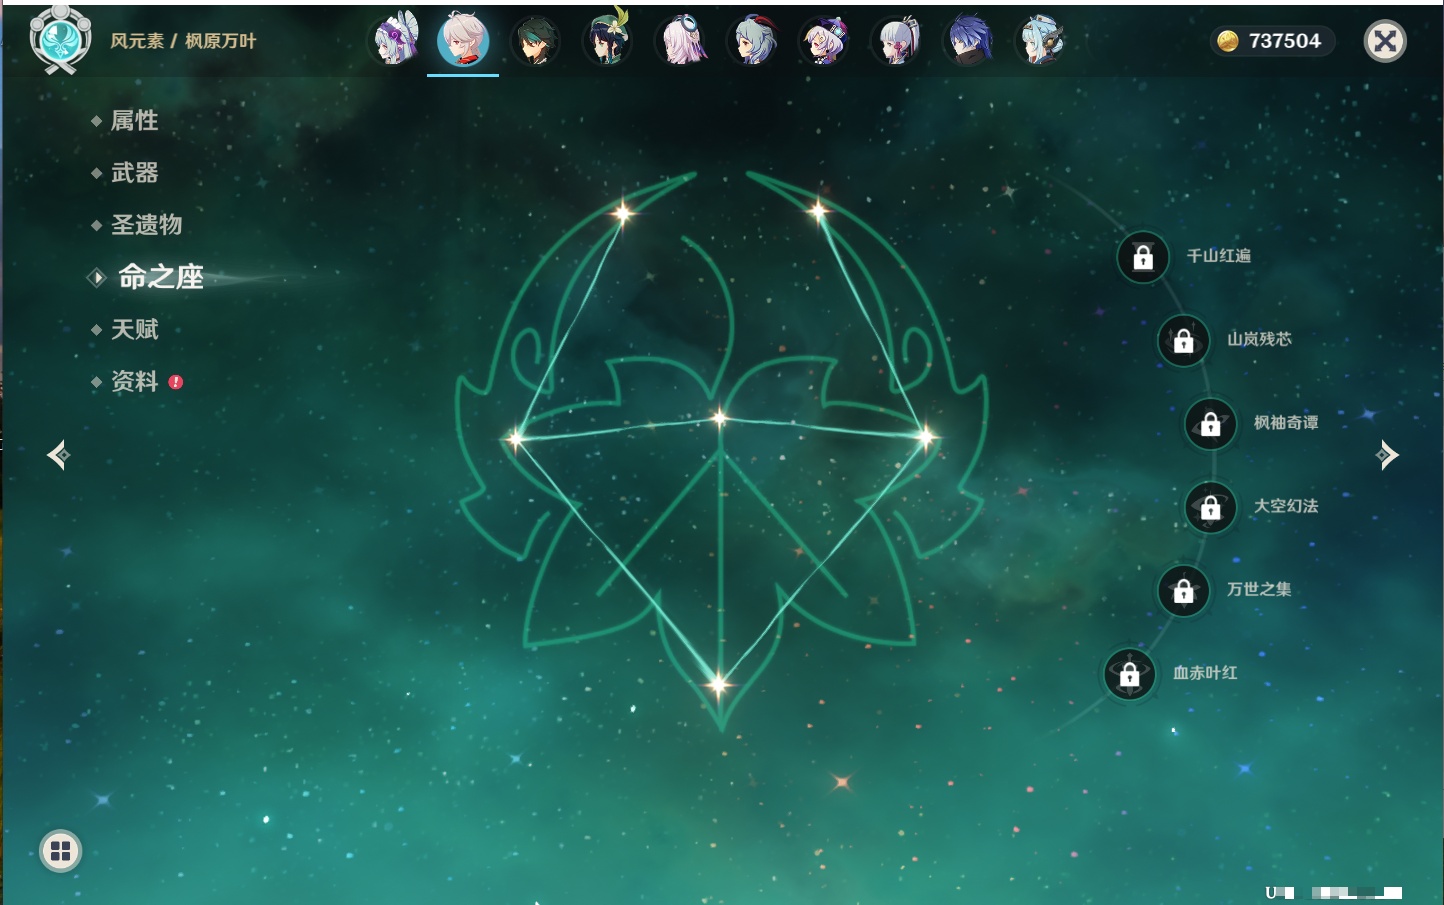Go to previous character with left arrow
Viewport: 1444px width, 905px height.
click(58, 455)
